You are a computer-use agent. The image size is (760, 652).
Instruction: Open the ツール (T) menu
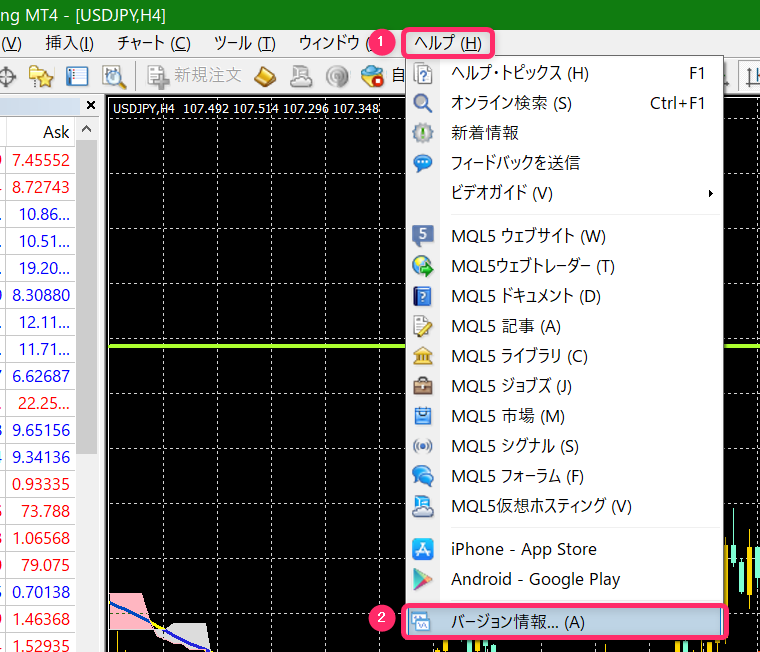coord(245,44)
